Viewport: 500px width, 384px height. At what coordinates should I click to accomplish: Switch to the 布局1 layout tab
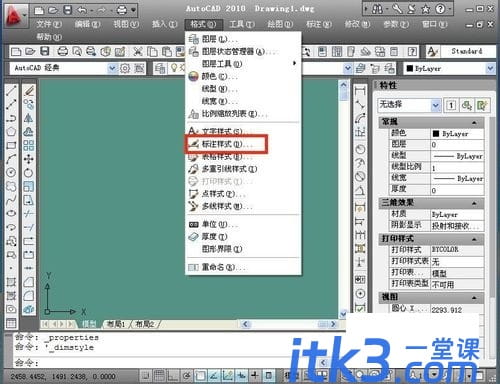tap(116, 324)
